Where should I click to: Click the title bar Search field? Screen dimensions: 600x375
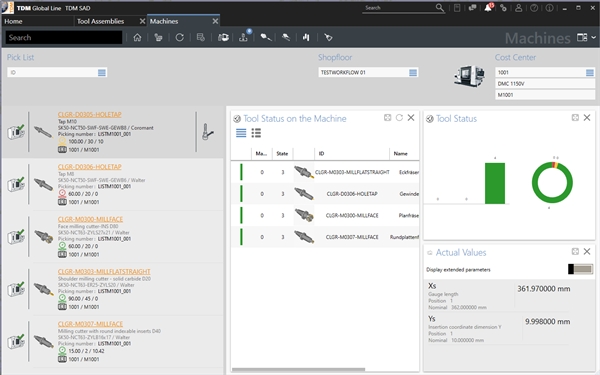(398, 8)
